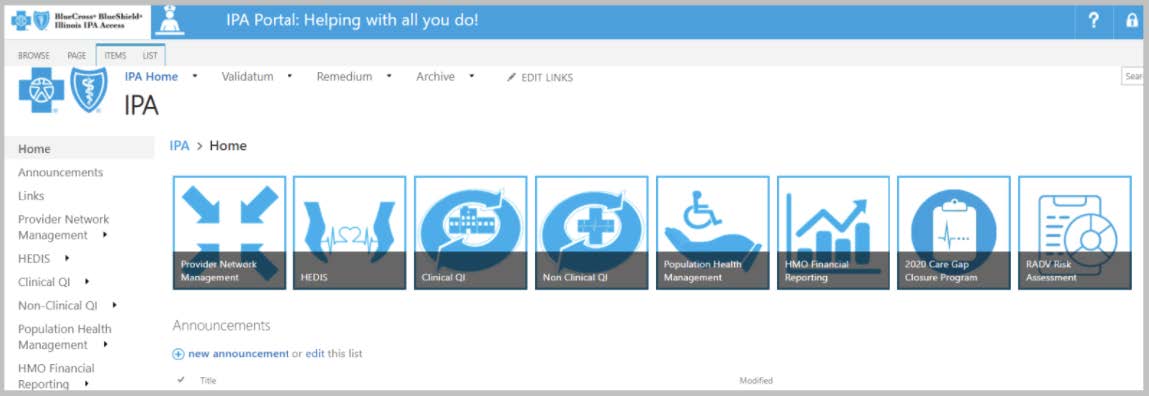1149x396 pixels.
Task: Click the lock icon in header
Action: click(x=1132, y=21)
